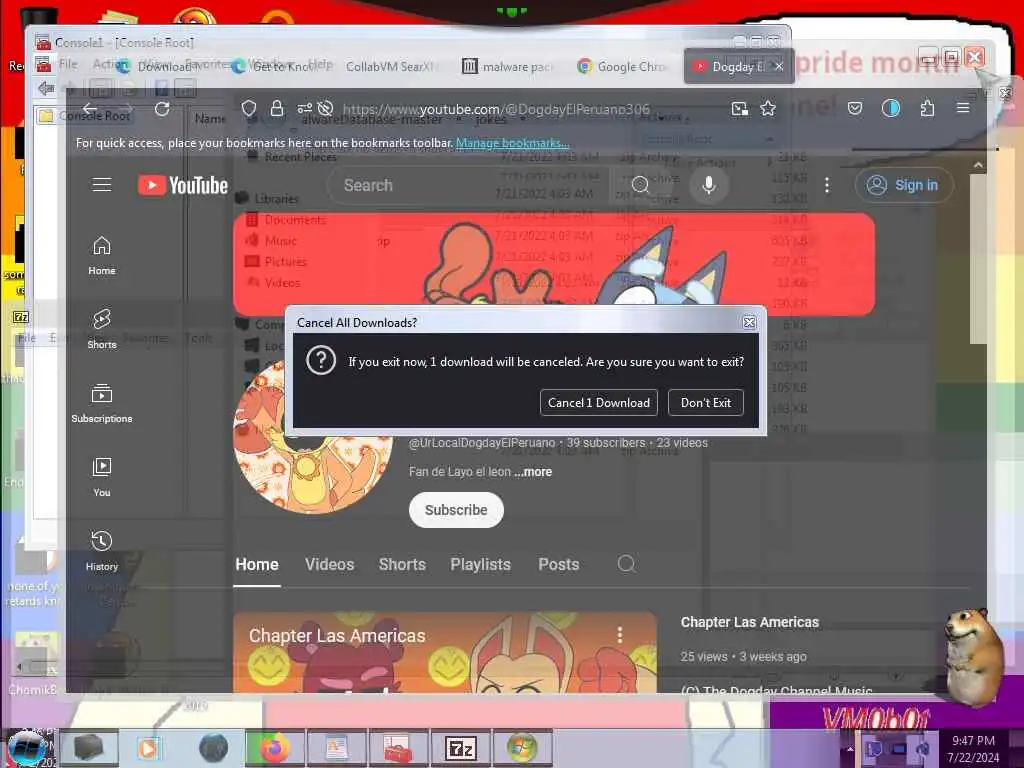Open the You section in sidebar
The image size is (1024, 768).
click(x=102, y=477)
